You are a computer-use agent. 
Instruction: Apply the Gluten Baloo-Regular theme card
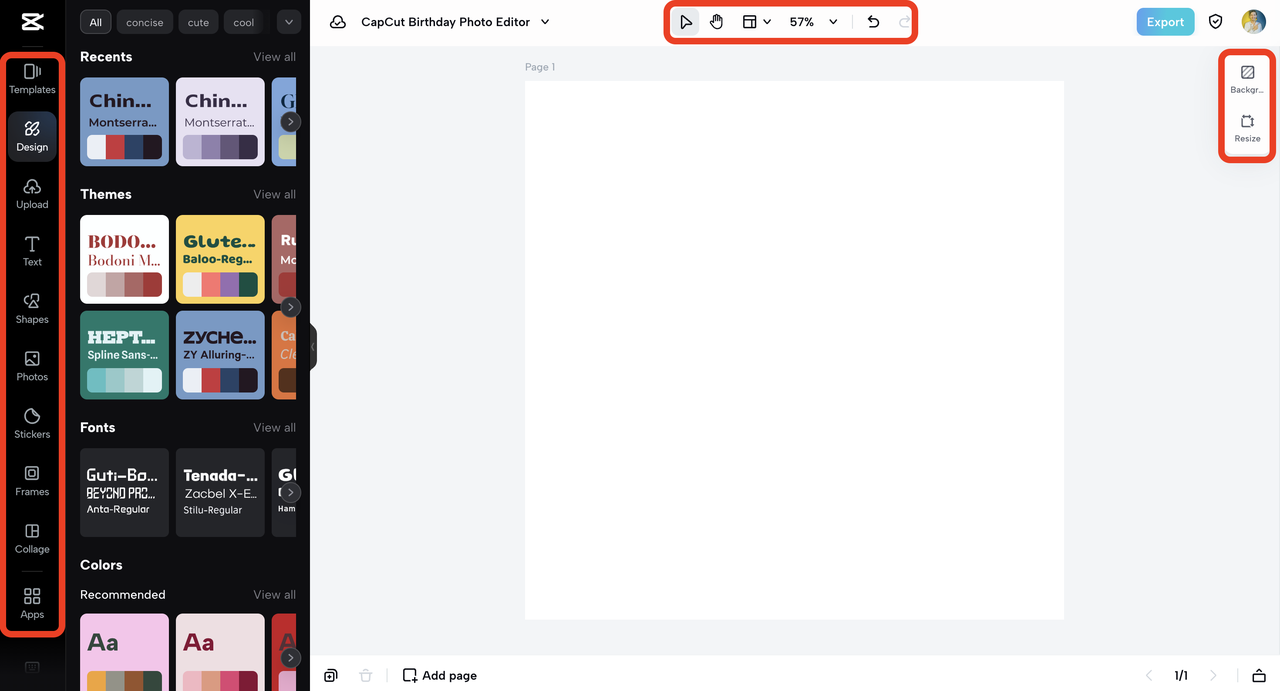point(220,259)
